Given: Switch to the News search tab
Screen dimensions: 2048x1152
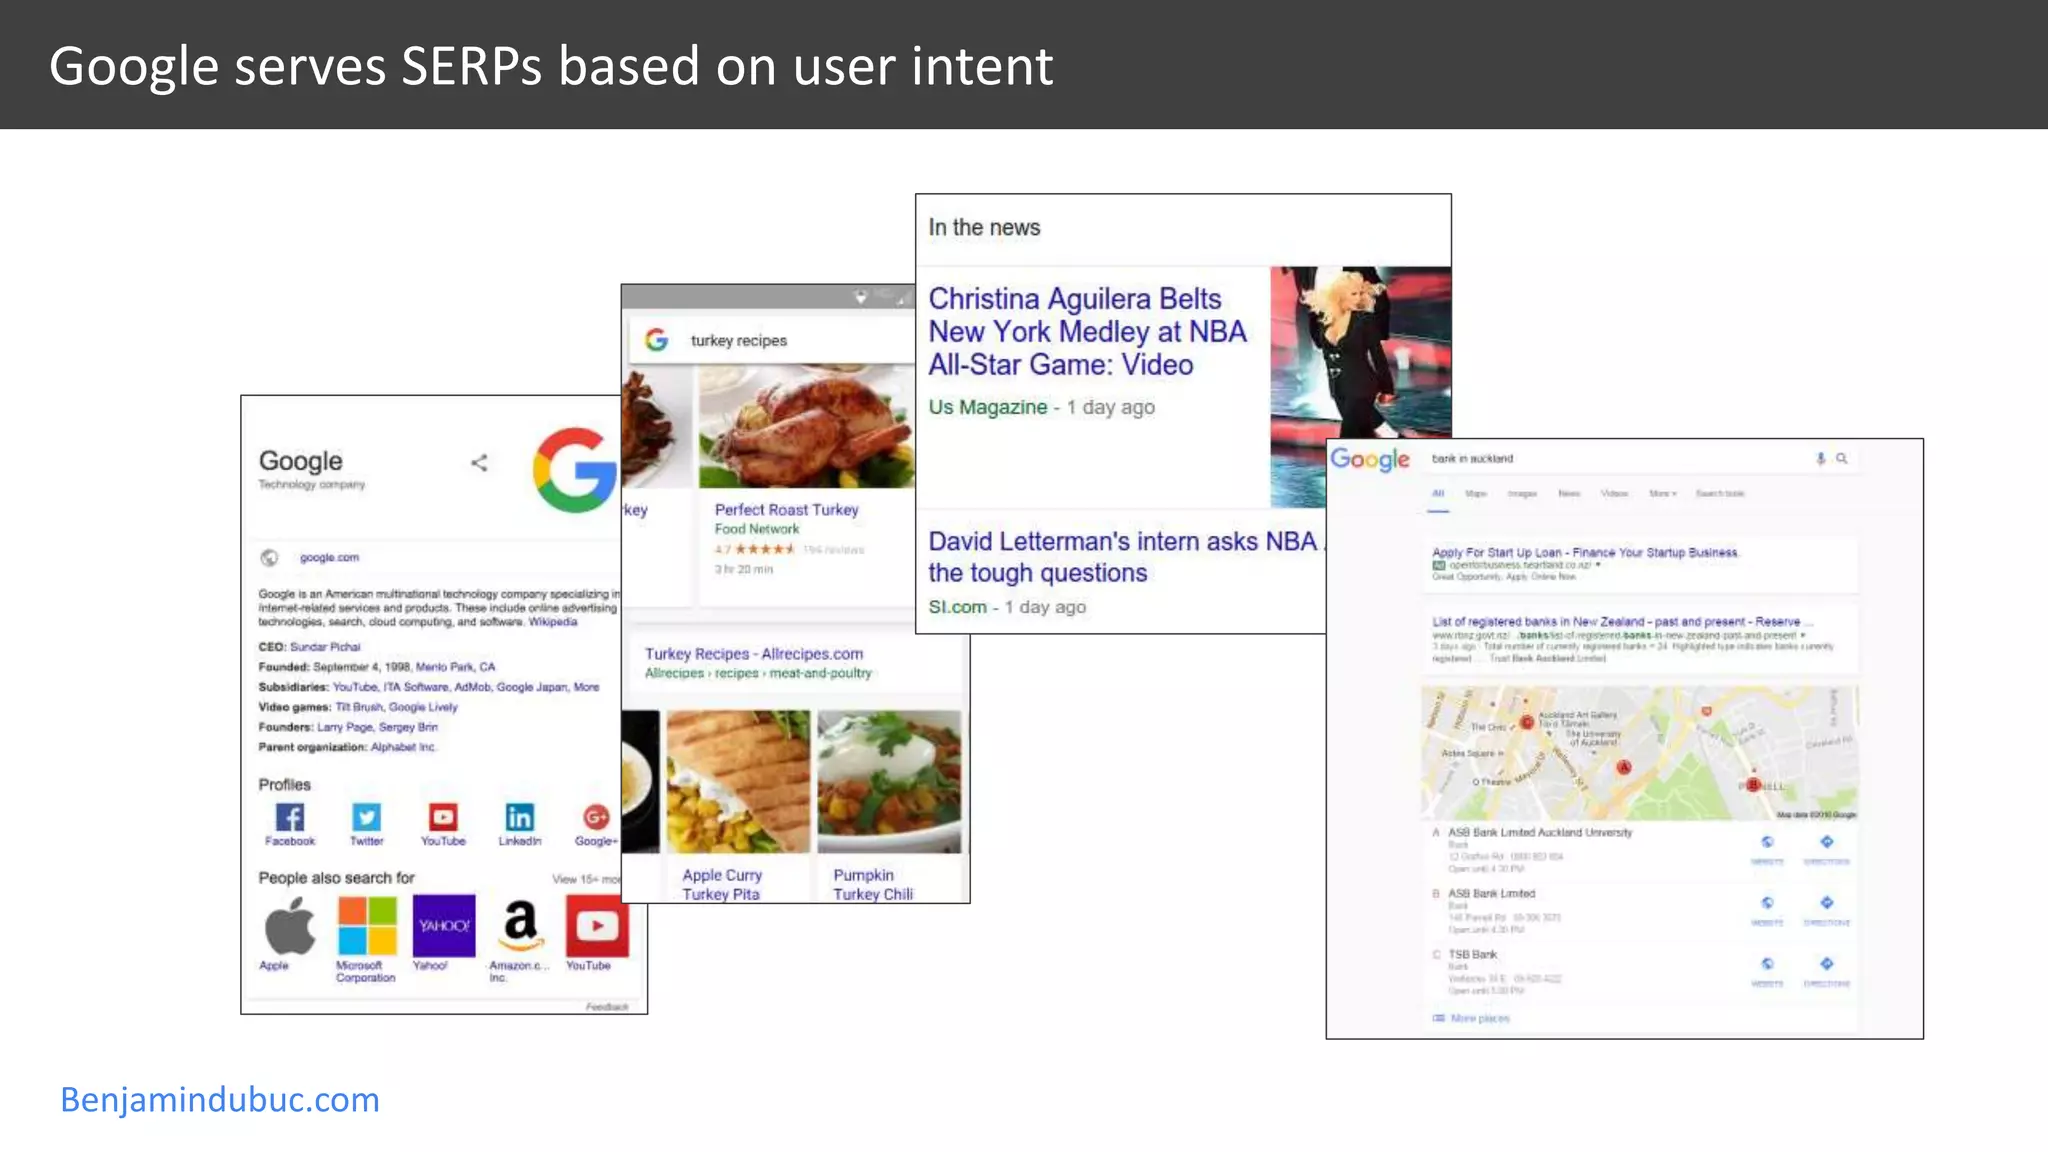Looking at the screenshot, I should [1569, 494].
